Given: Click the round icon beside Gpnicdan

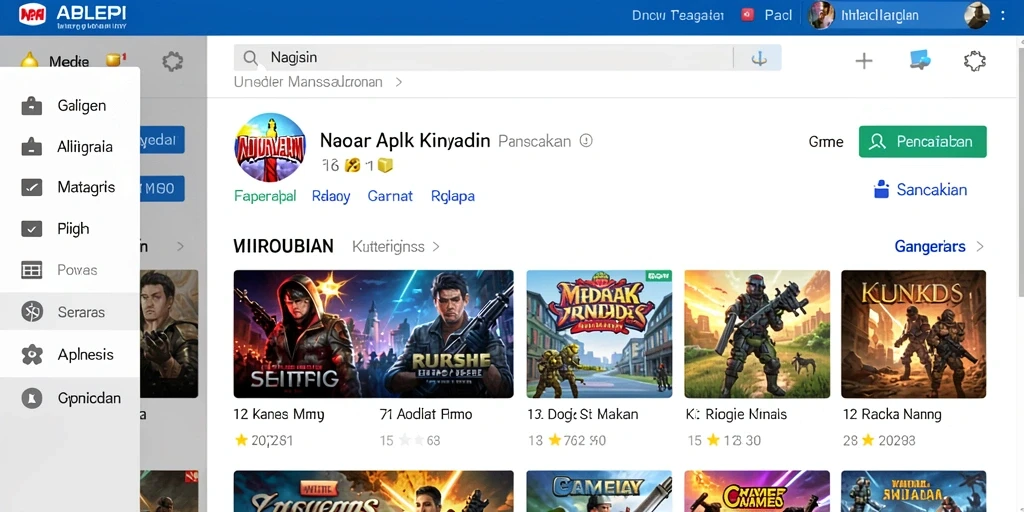Looking at the screenshot, I should coord(31,397).
